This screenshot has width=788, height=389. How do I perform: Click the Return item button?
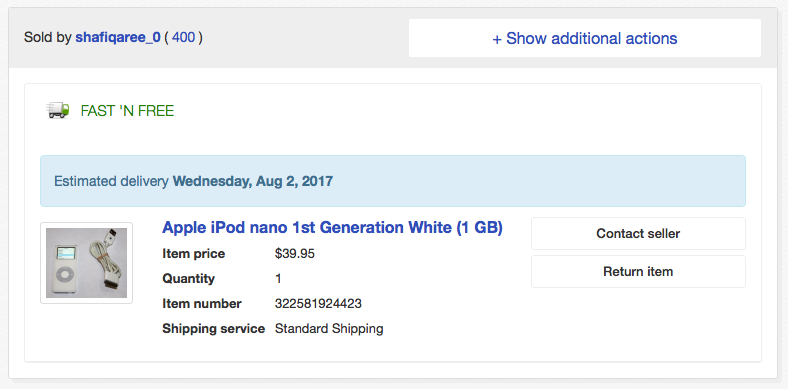[x=638, y=271]
